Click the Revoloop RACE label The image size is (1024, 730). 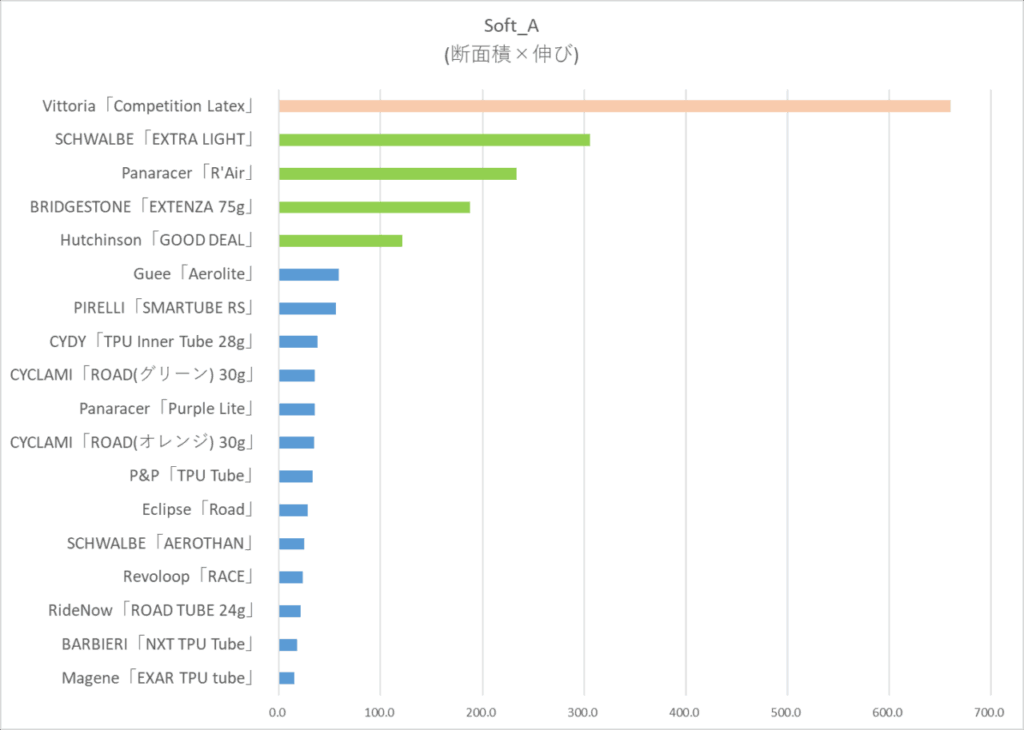[188, 577]
